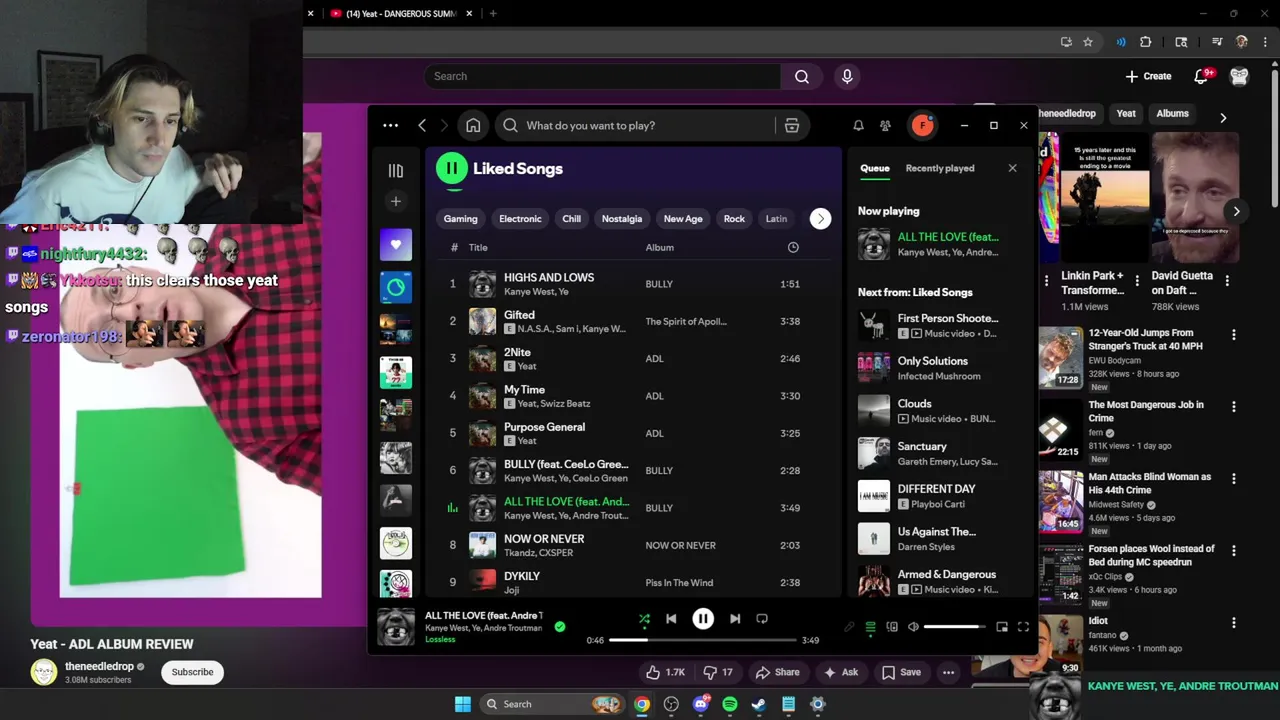This screenshot has height=720, width=1280.
Task: Show more genre filters with arrow
Action: pos(820,218)
